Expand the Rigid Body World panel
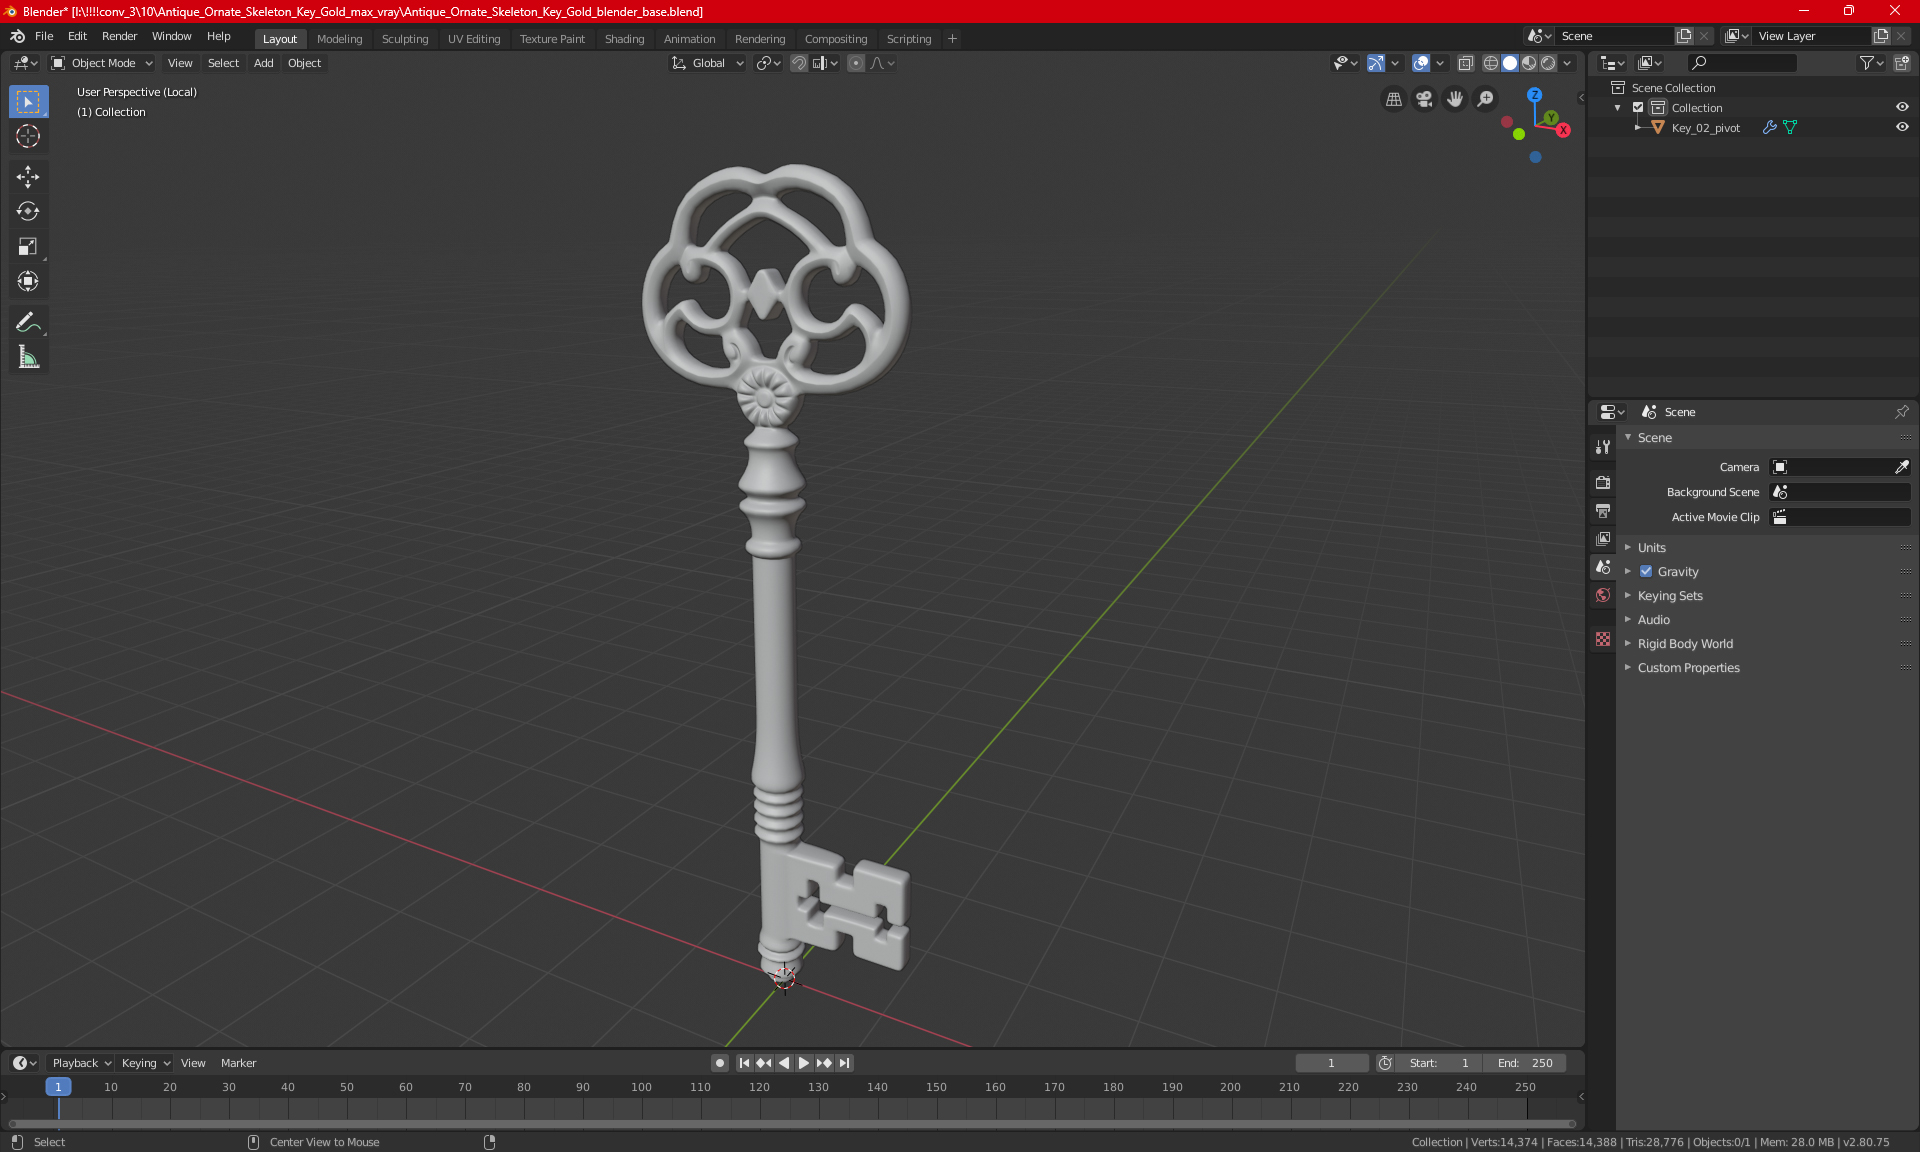 coord(1685,644)
